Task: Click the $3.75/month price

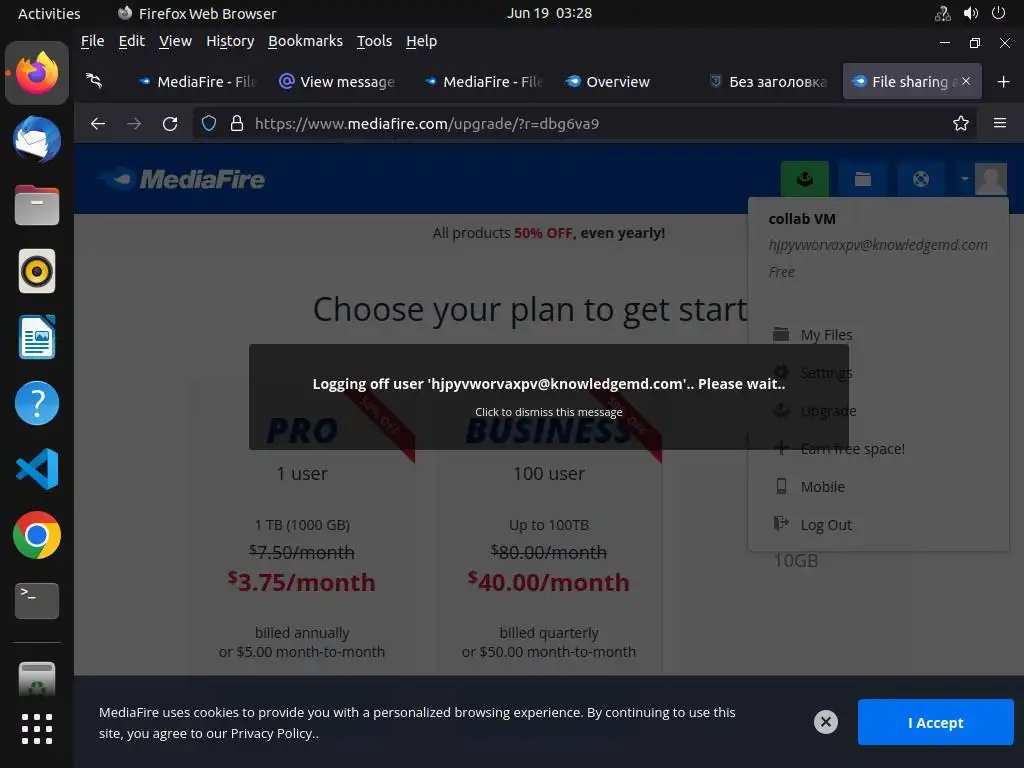Action: [302, 582]
